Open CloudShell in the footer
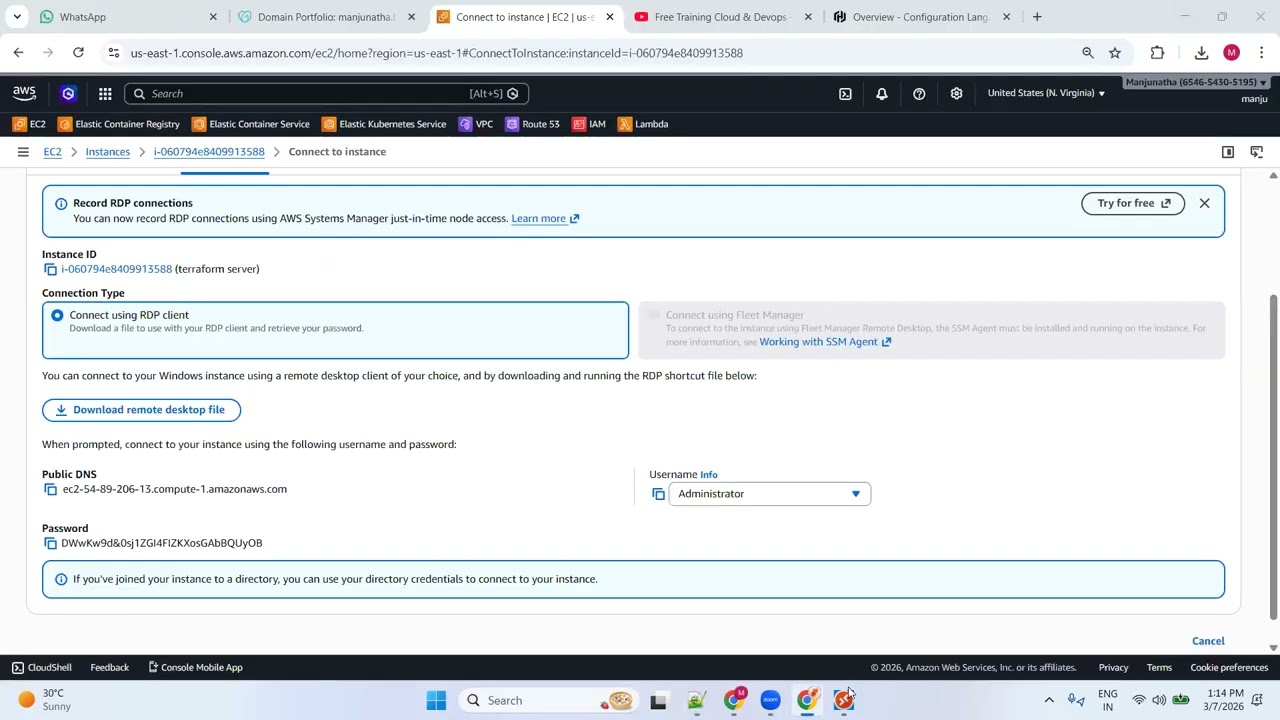 [x=41, y=667]
